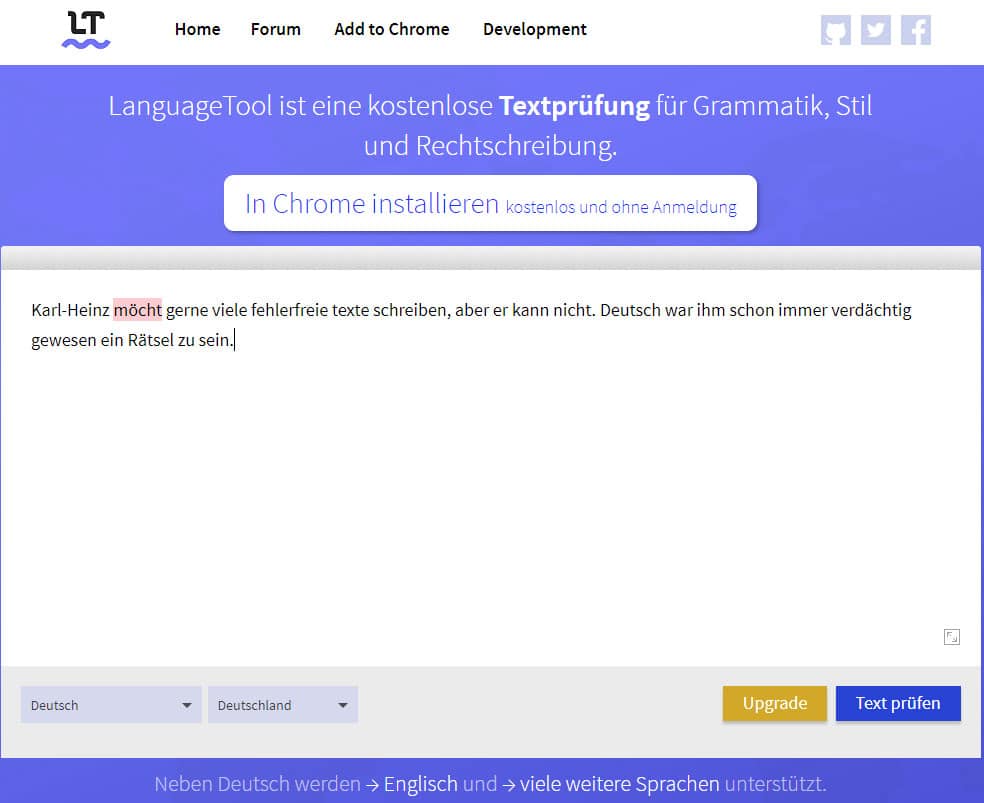Screen dimensions: 984x803
Task: Click the word Karl-Heinz in the text
Action: click(x=70, y=310)
